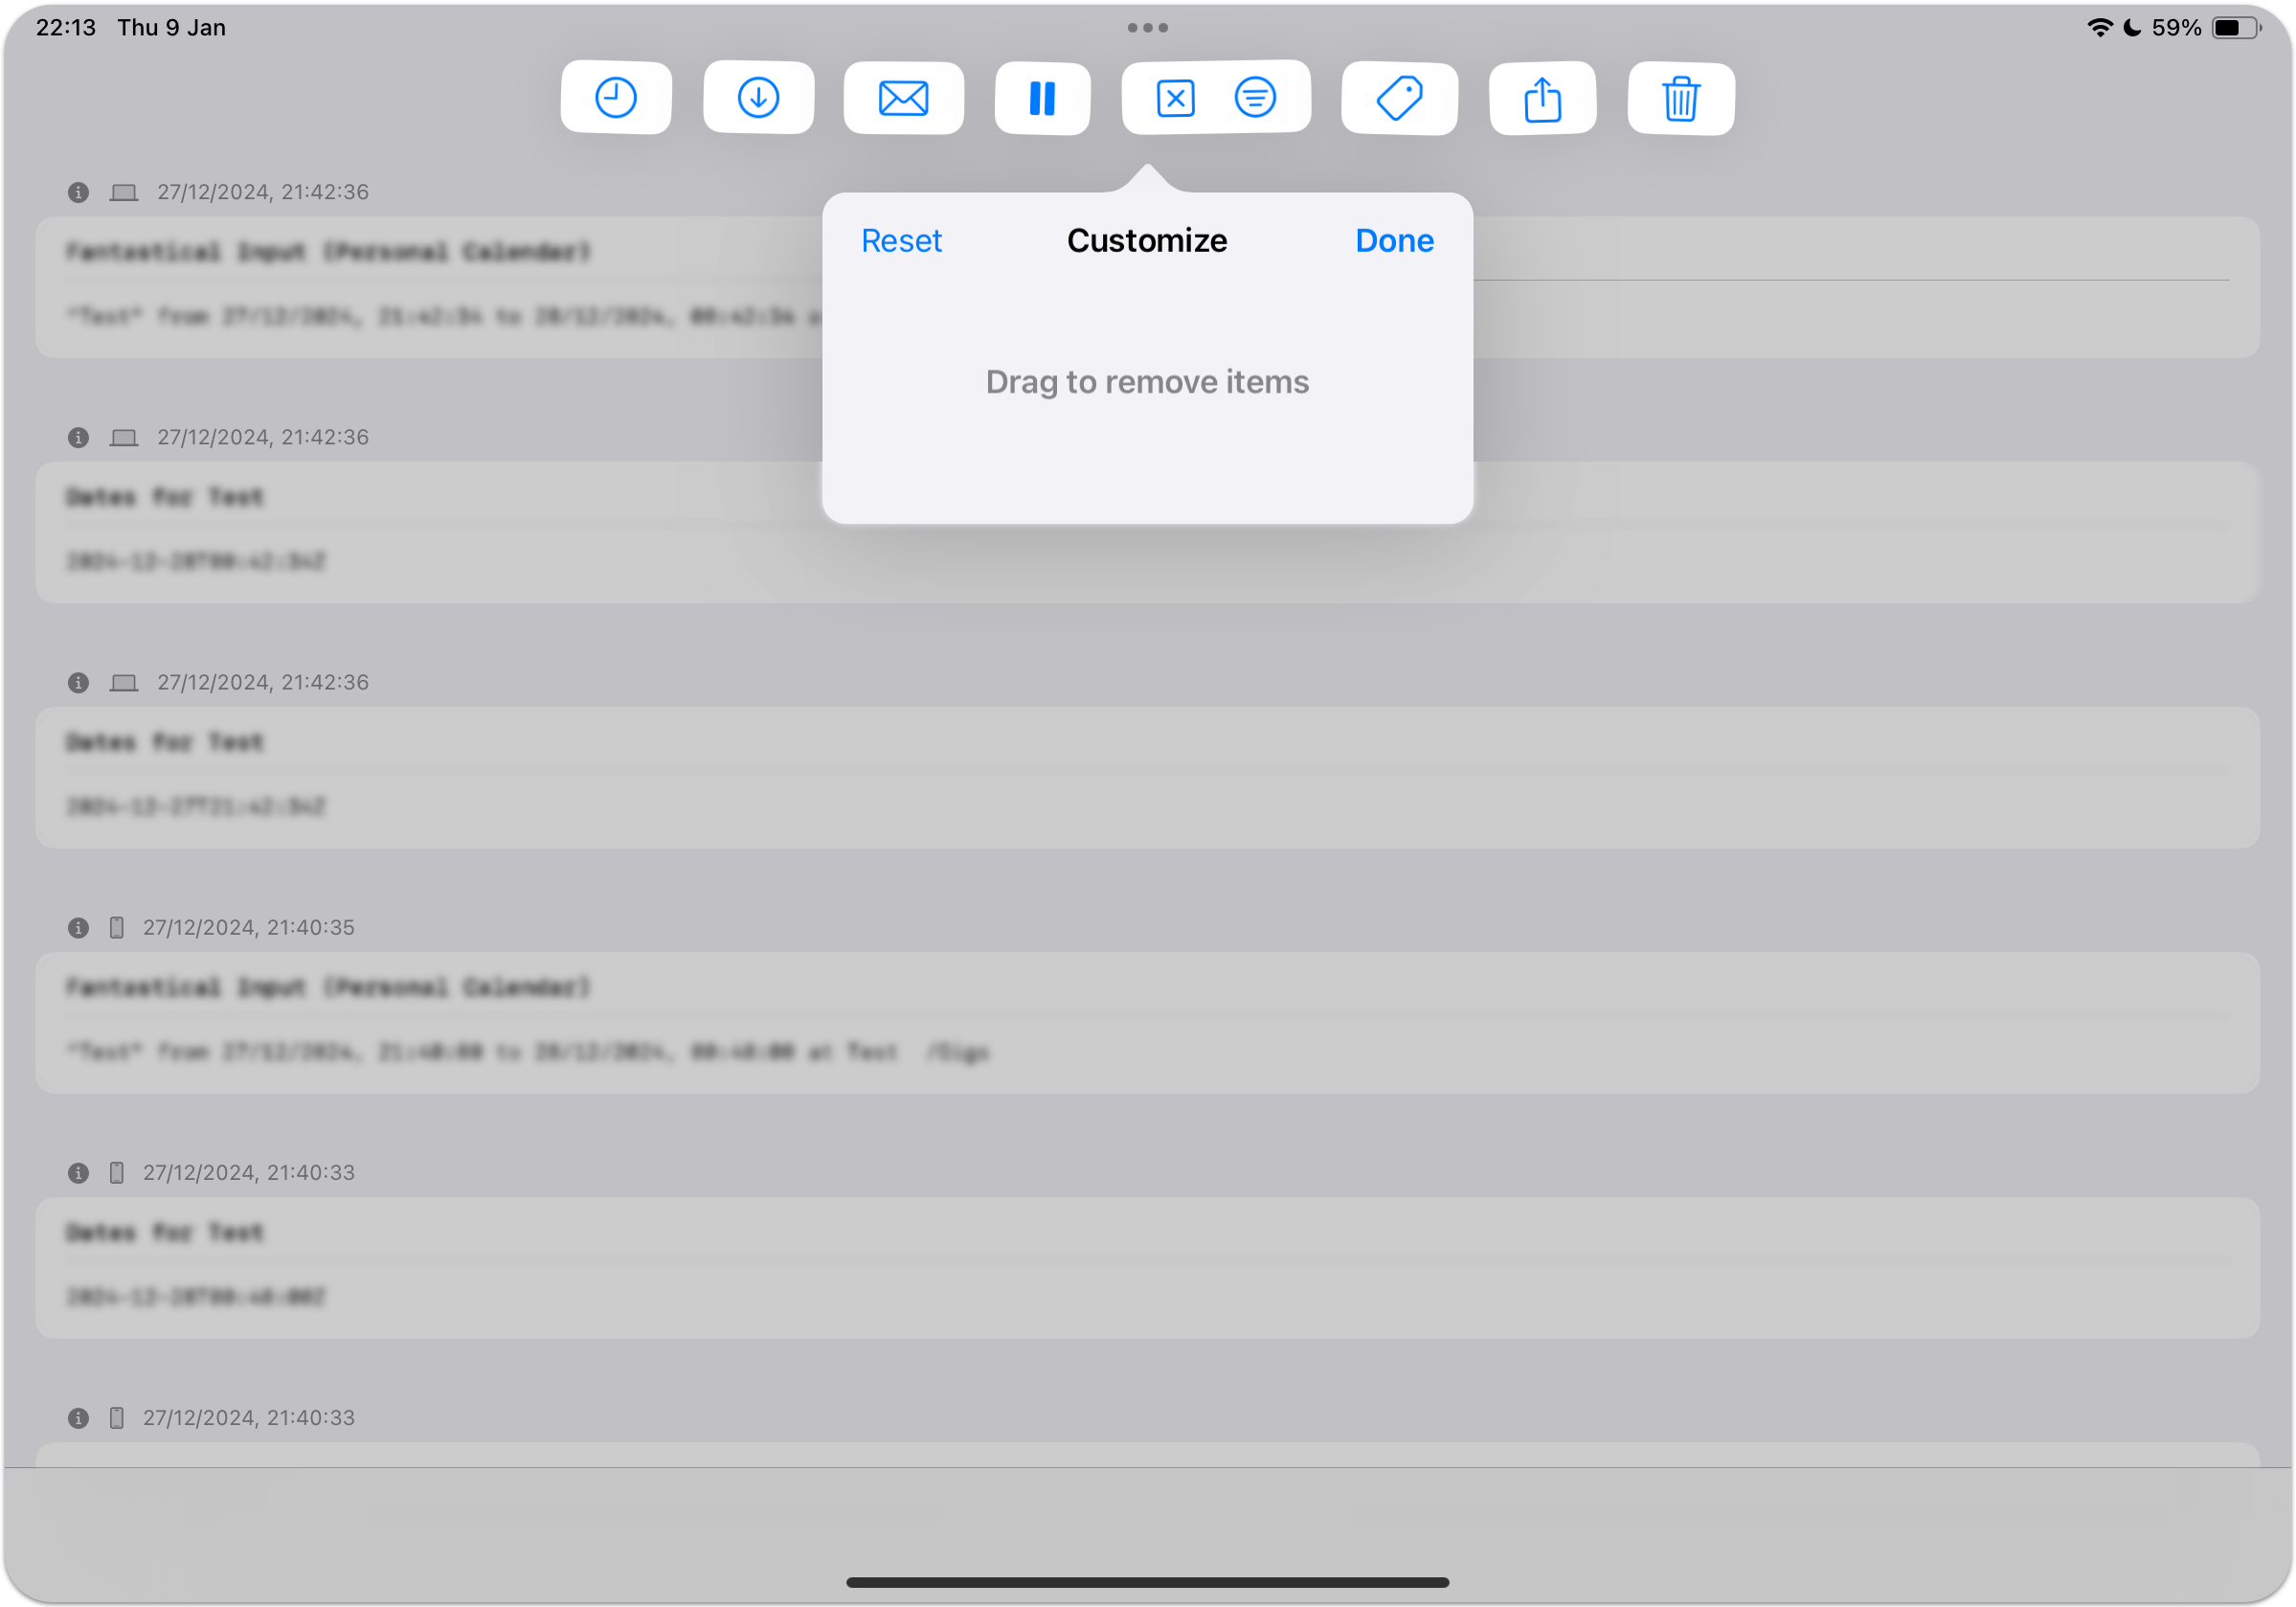
Task: Expand info for the 21:40:35 entry
Action: click(78, 927)
